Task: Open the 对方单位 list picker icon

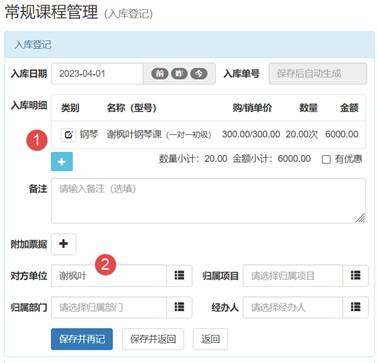Action: point(179,276)
